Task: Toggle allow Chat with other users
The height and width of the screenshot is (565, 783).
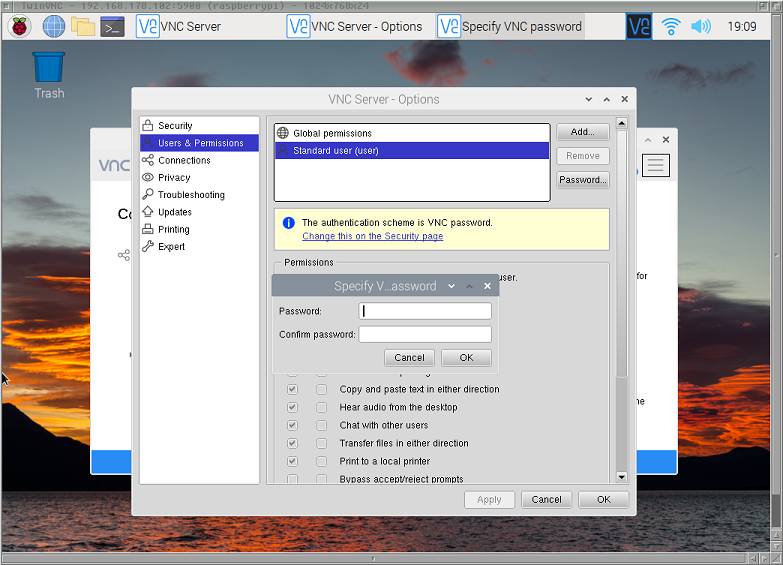Action: point(293,425)
